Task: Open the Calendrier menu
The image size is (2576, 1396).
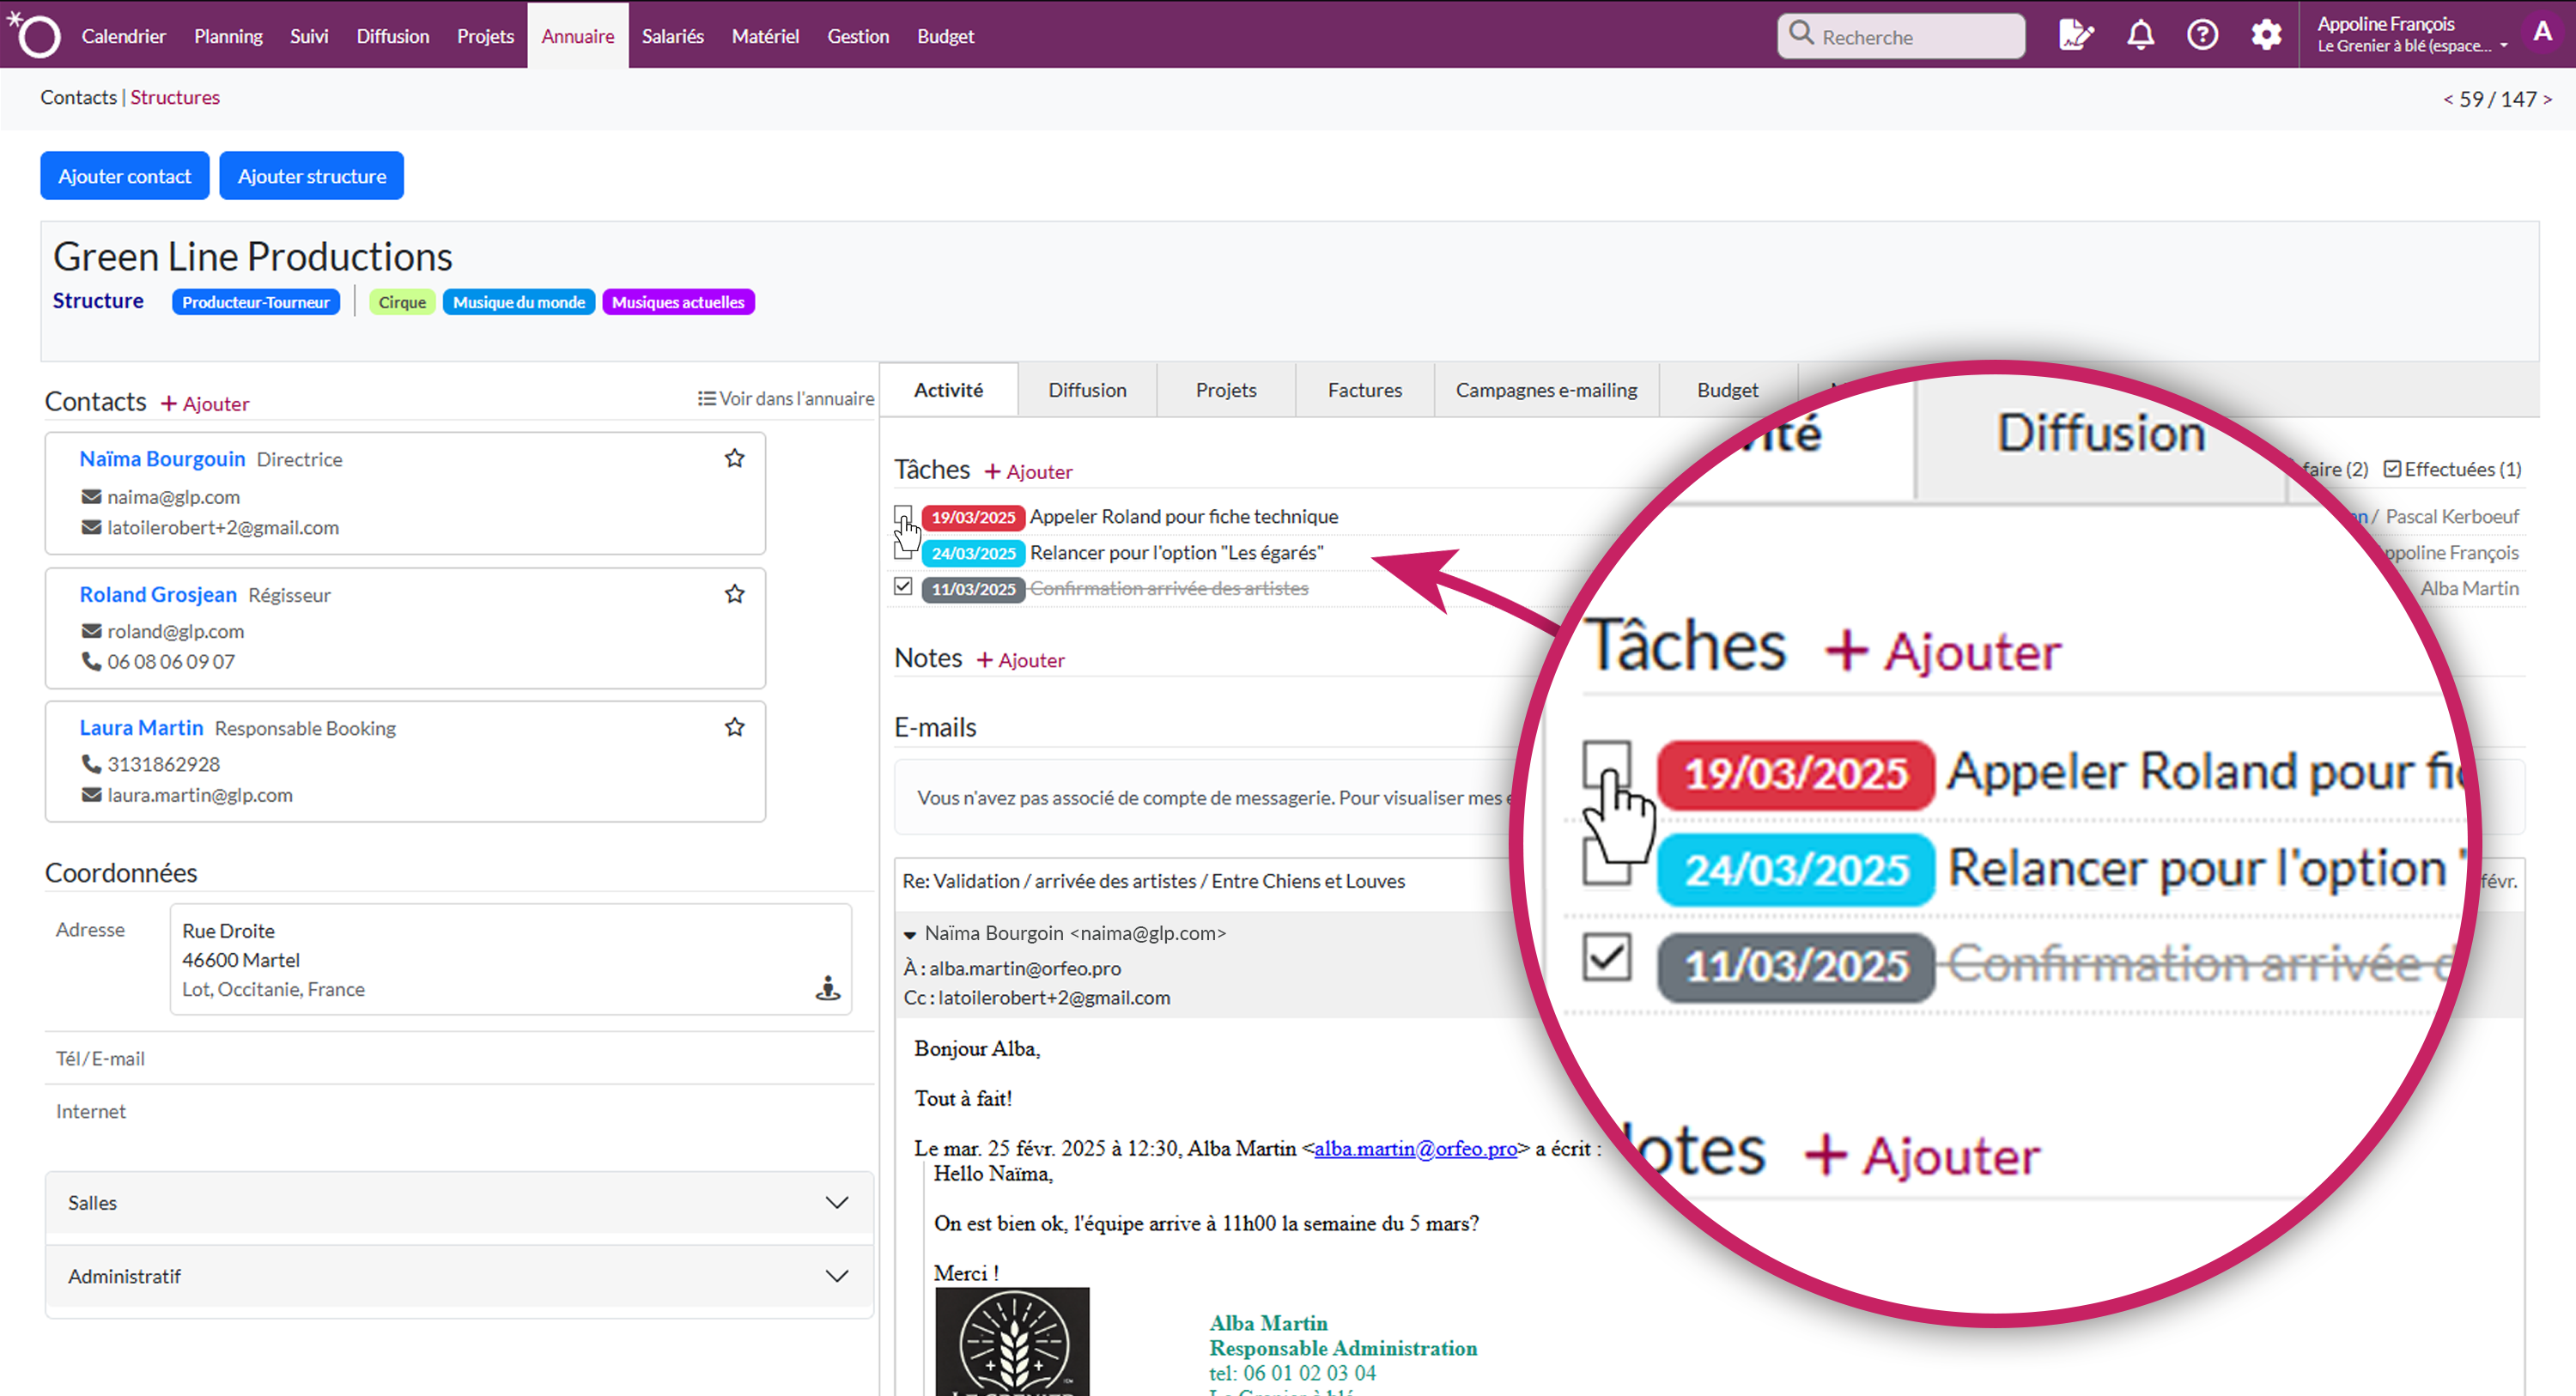Action: coord(123,36)
